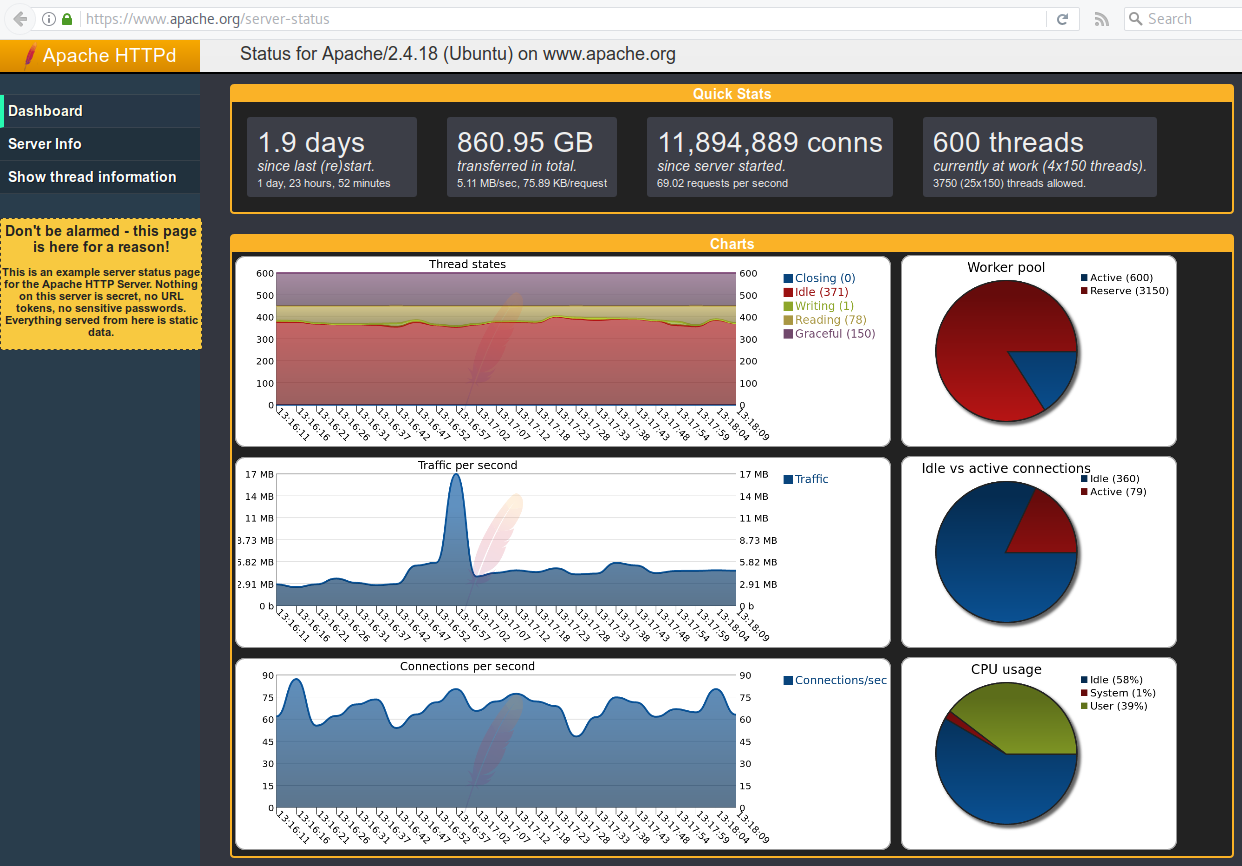1242x866 pixels.
Task: Toggle Graceful (150) legend entry
Action: coord(829,334)
